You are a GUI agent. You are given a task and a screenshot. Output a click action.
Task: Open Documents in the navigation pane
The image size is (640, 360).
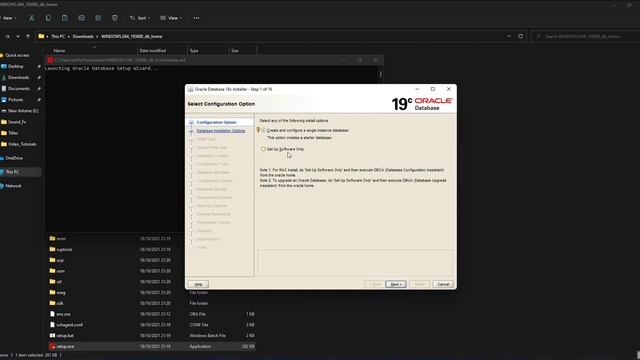coord(19,89)
